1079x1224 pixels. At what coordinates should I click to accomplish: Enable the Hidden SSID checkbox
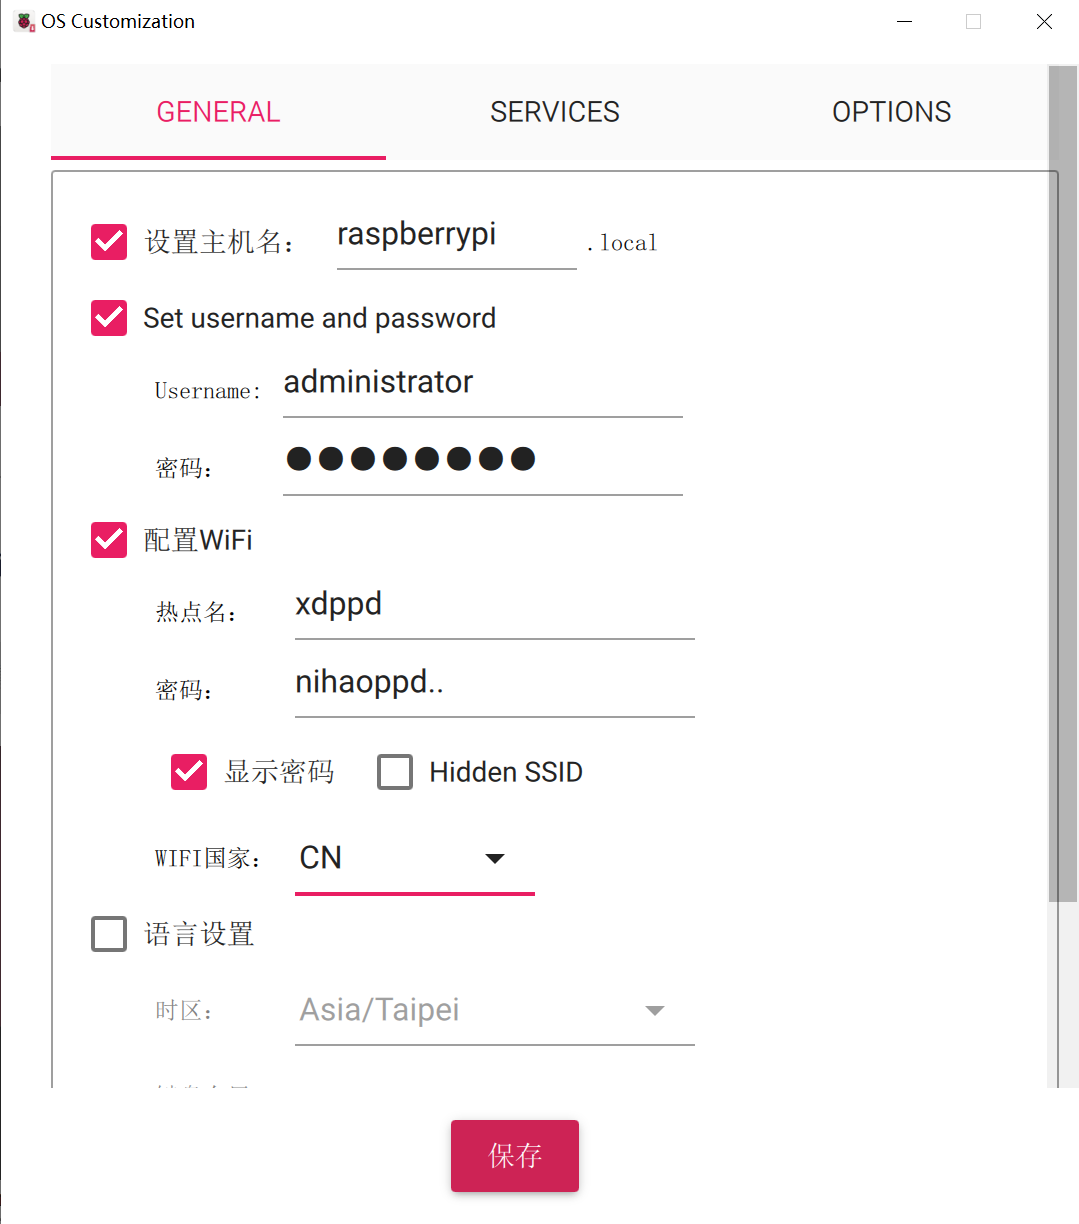pos(395,772)
